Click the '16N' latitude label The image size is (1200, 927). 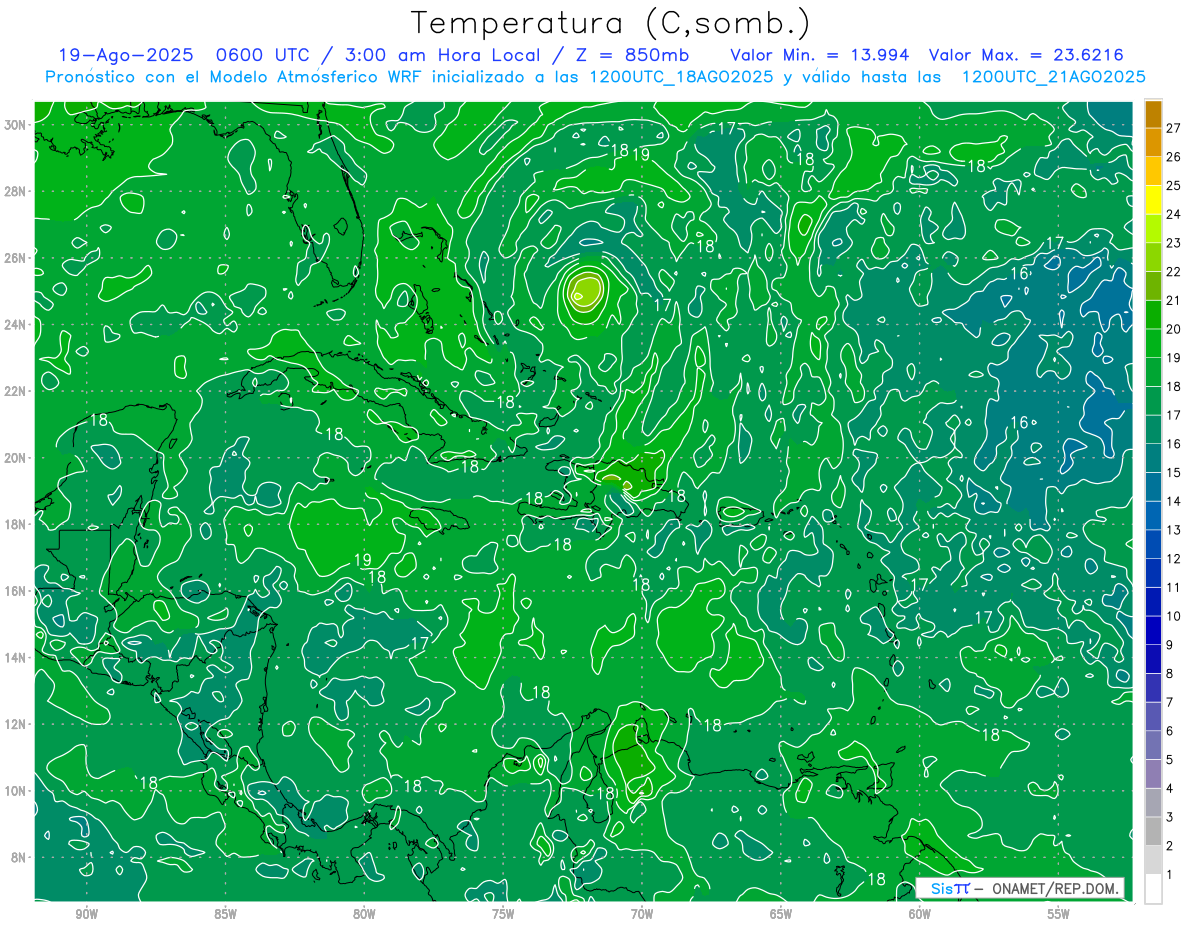(x=16, y=591)
